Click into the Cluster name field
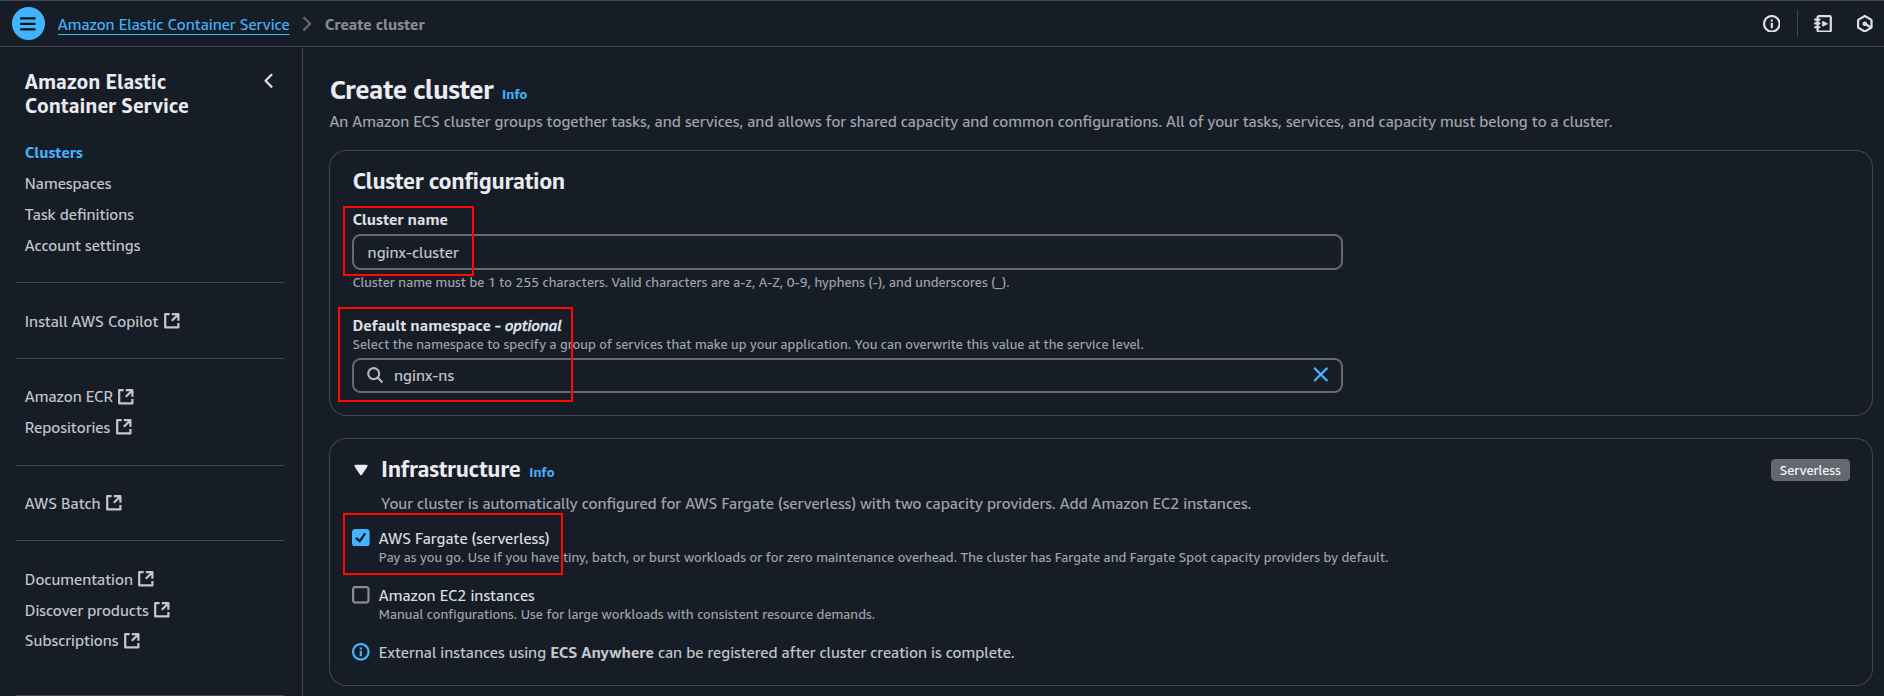Viewport: 1884px width, 696px height. (x=846, y=252)
